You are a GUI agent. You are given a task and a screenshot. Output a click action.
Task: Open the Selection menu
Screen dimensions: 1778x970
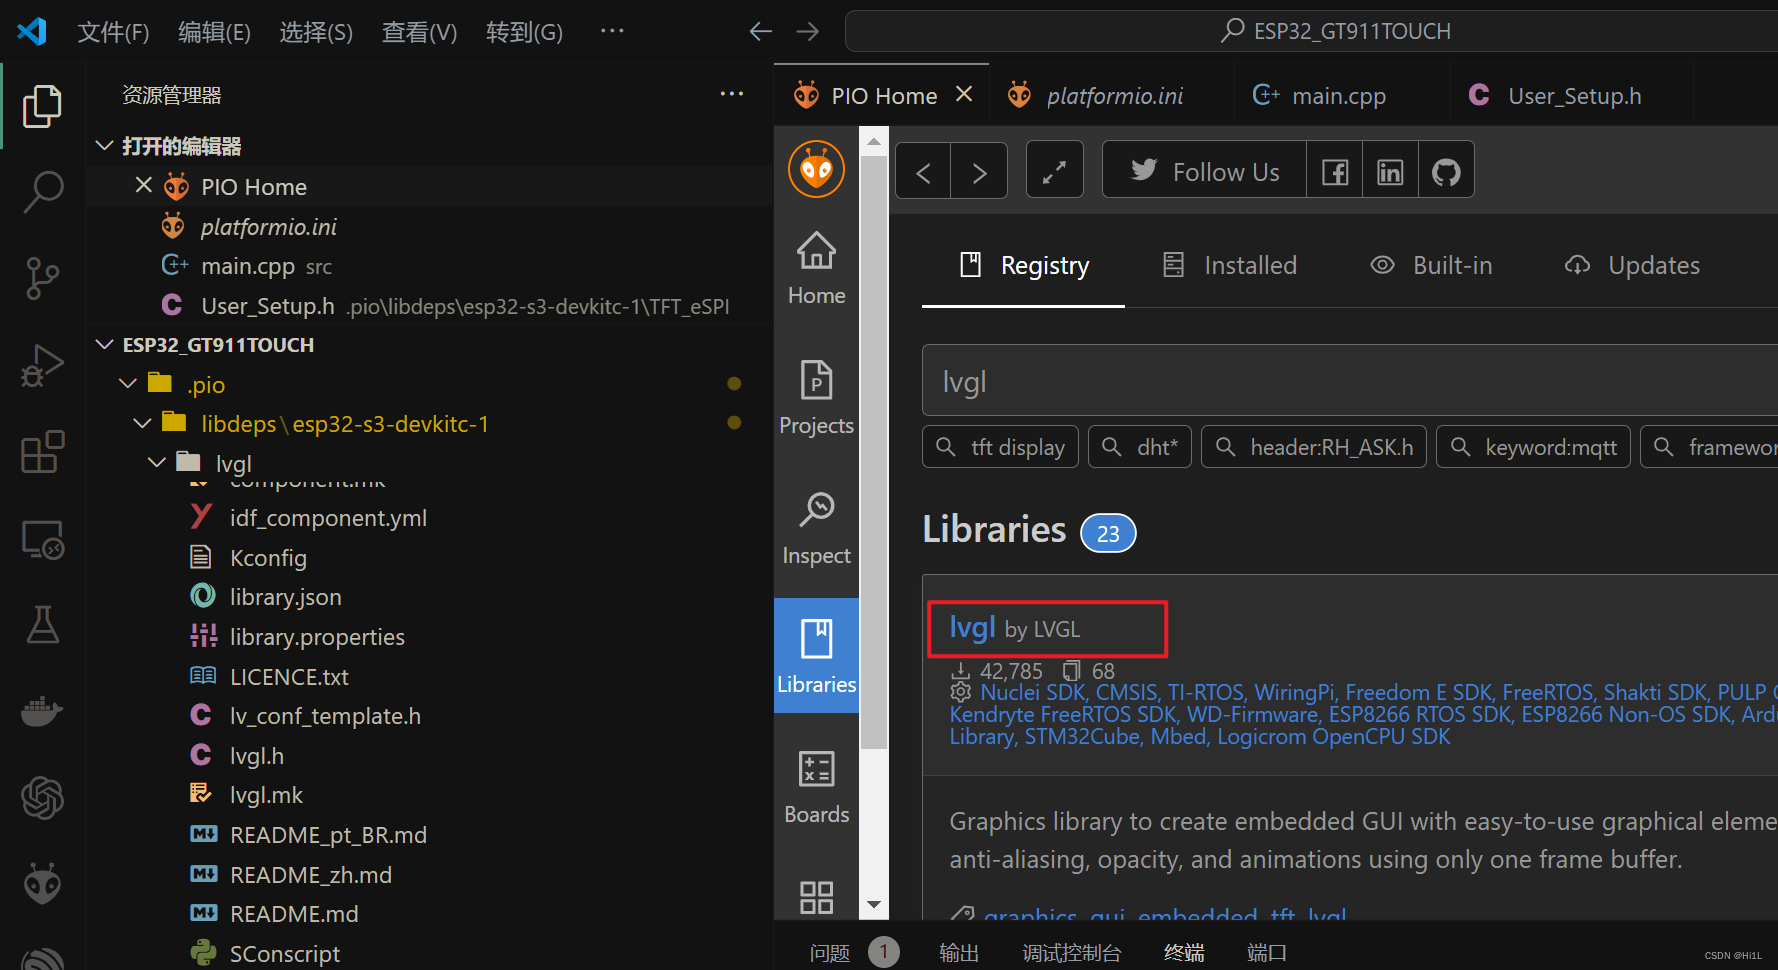[x=316, y=32]
